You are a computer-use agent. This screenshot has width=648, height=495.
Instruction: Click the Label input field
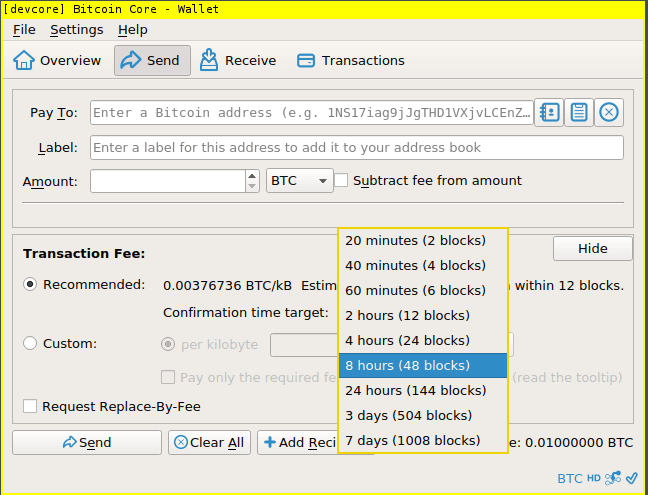point(356,148)
